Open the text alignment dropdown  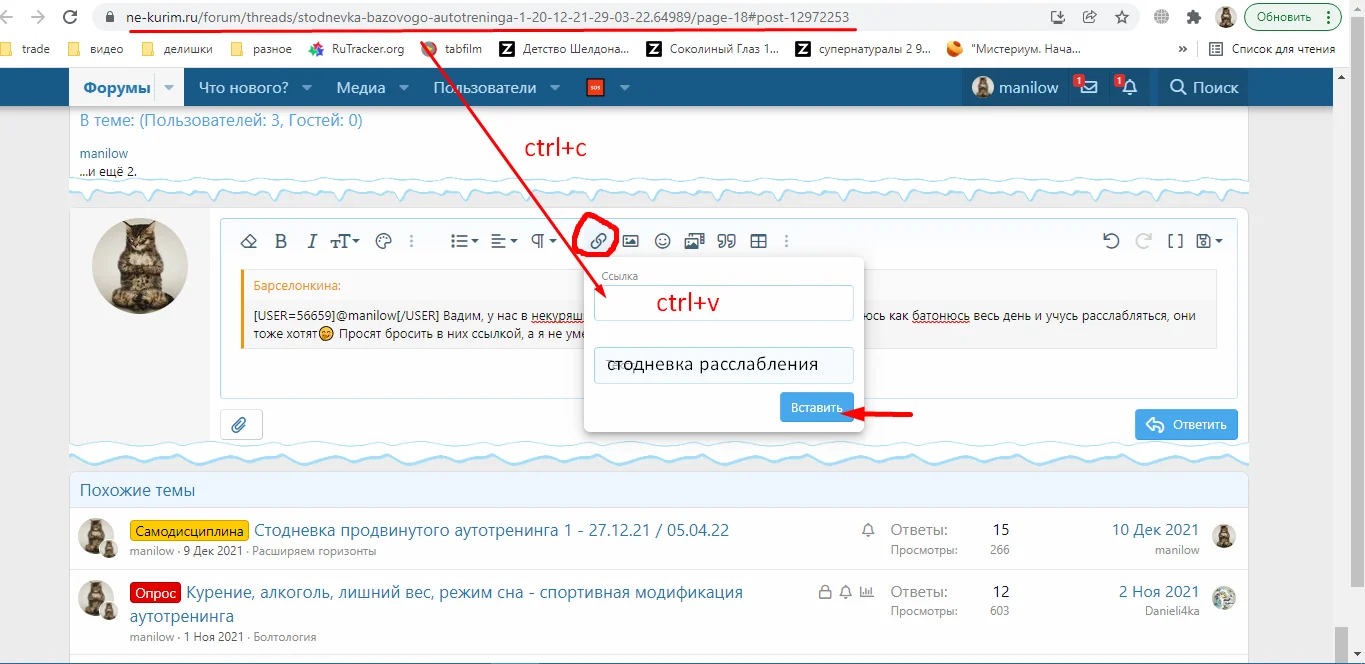click(x=504, y=241)
